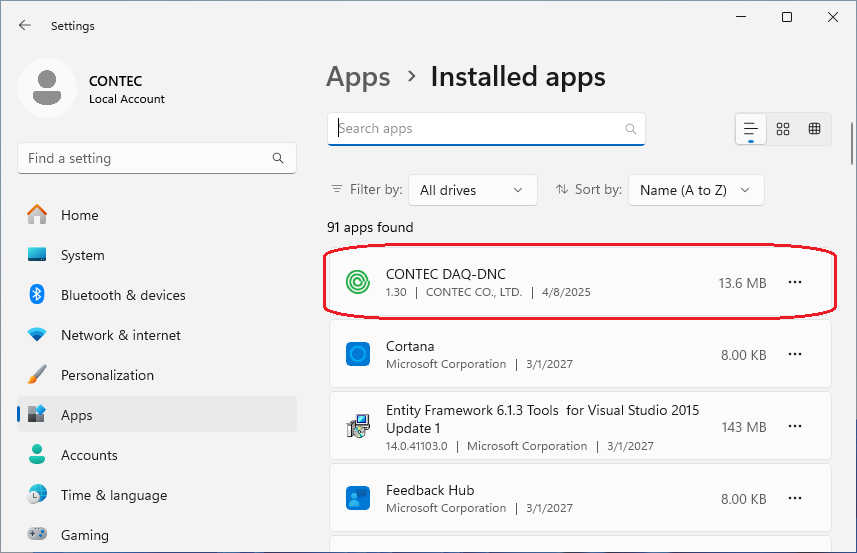Focus the Find a setting field
This screenshot has height=553, width=857.
click(157, 158)
